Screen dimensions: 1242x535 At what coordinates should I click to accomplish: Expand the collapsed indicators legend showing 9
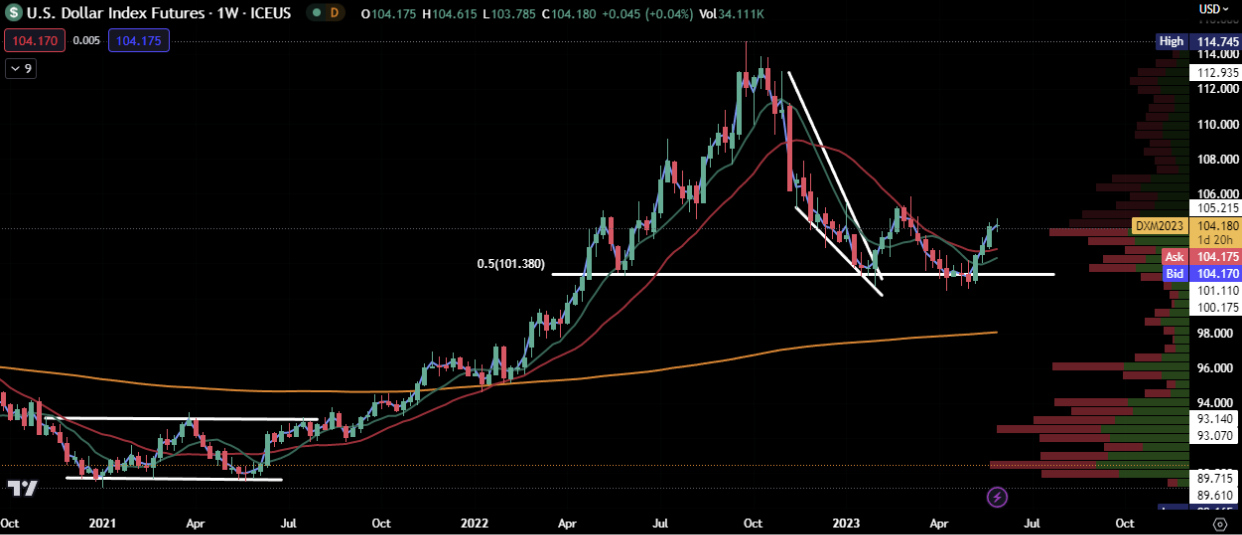(x=20, y=69)
